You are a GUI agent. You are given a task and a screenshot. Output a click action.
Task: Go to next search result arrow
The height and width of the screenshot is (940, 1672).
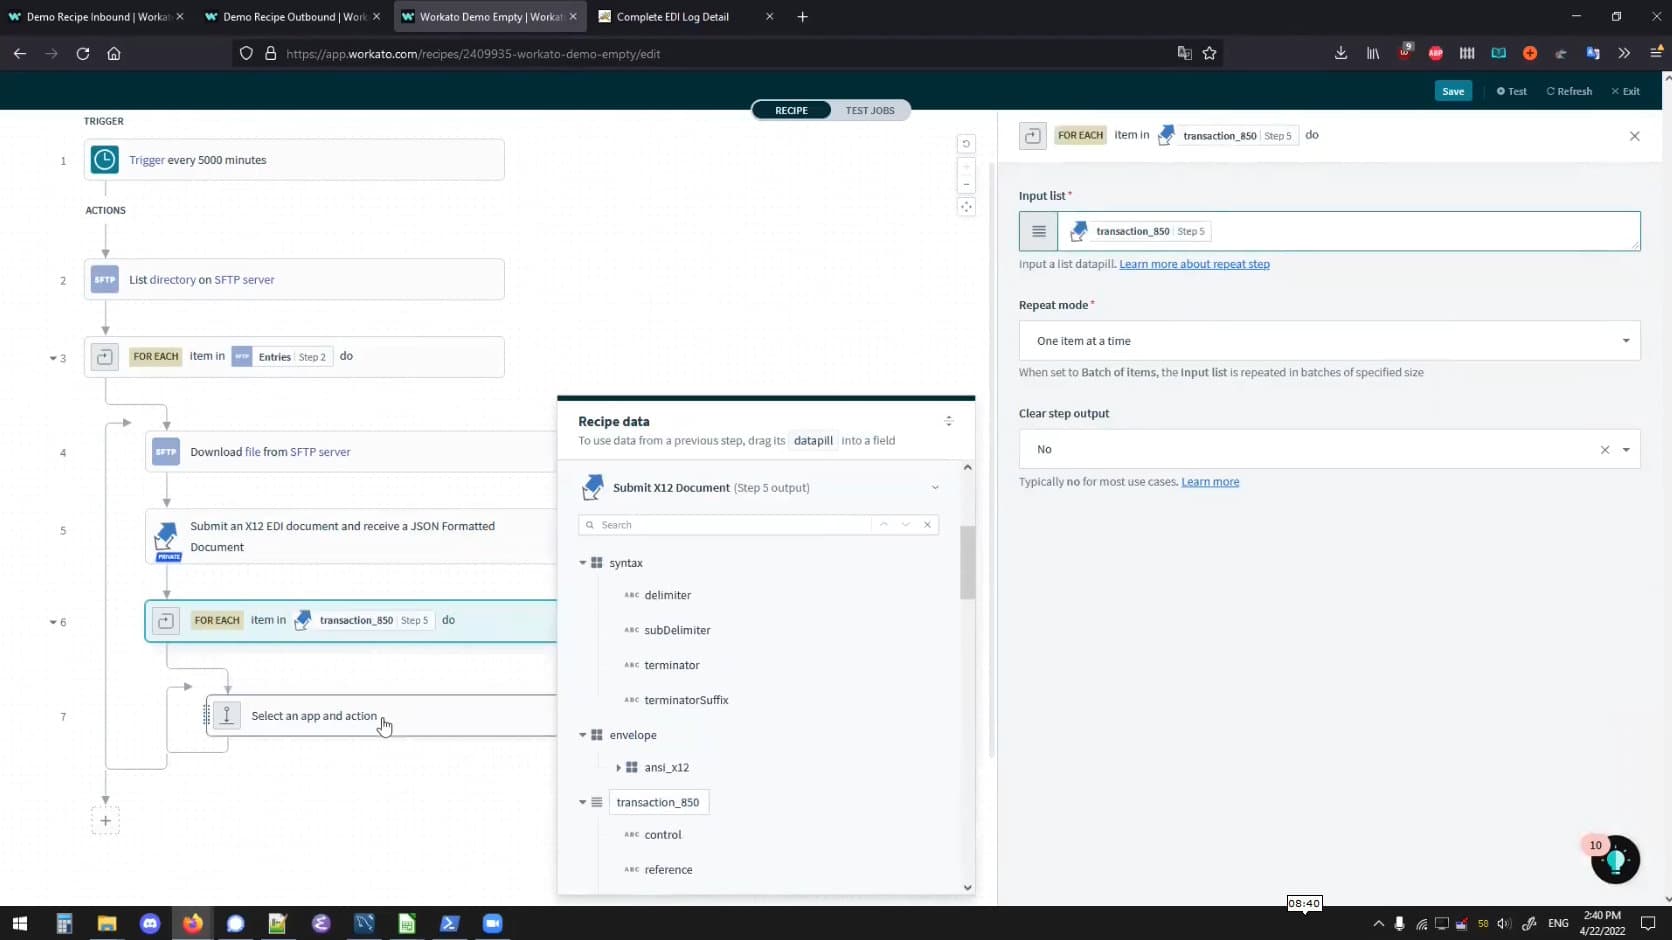tap(906, 525)
